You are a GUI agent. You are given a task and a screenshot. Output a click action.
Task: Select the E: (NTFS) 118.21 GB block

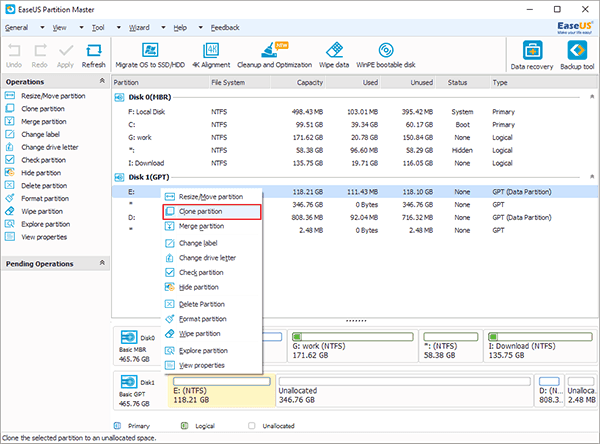[x=222, y=390]
